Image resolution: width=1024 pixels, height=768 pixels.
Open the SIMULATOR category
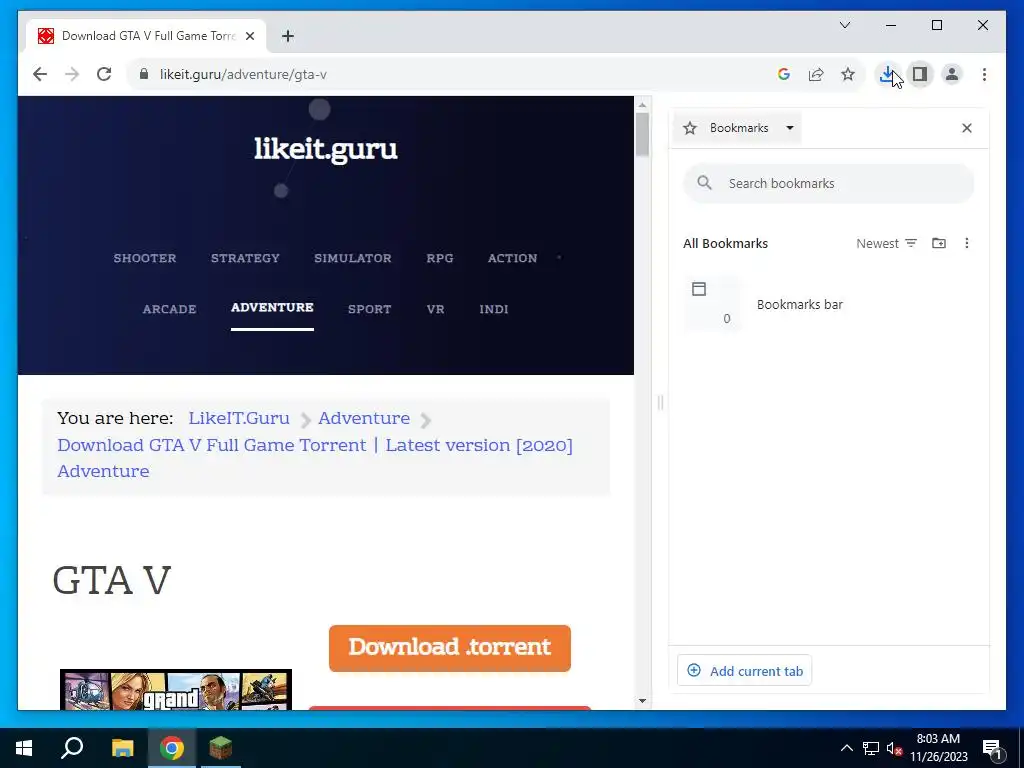pyautogui.click(x=353, y=258)
